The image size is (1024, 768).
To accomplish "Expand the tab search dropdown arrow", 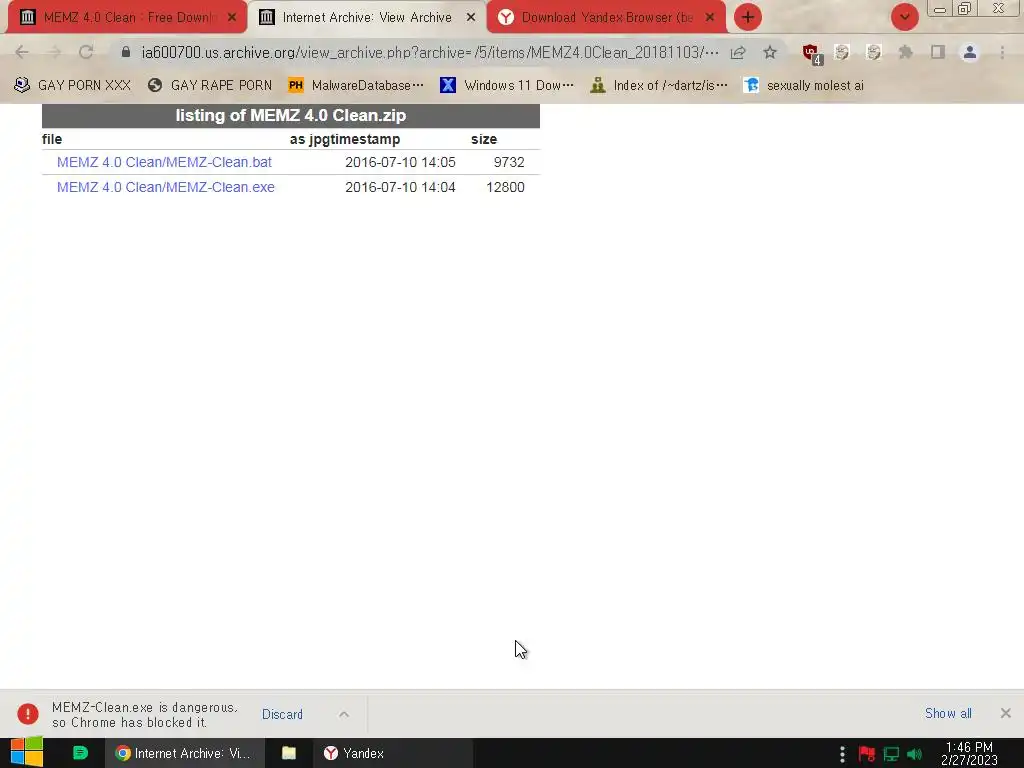I will (904, 17).
